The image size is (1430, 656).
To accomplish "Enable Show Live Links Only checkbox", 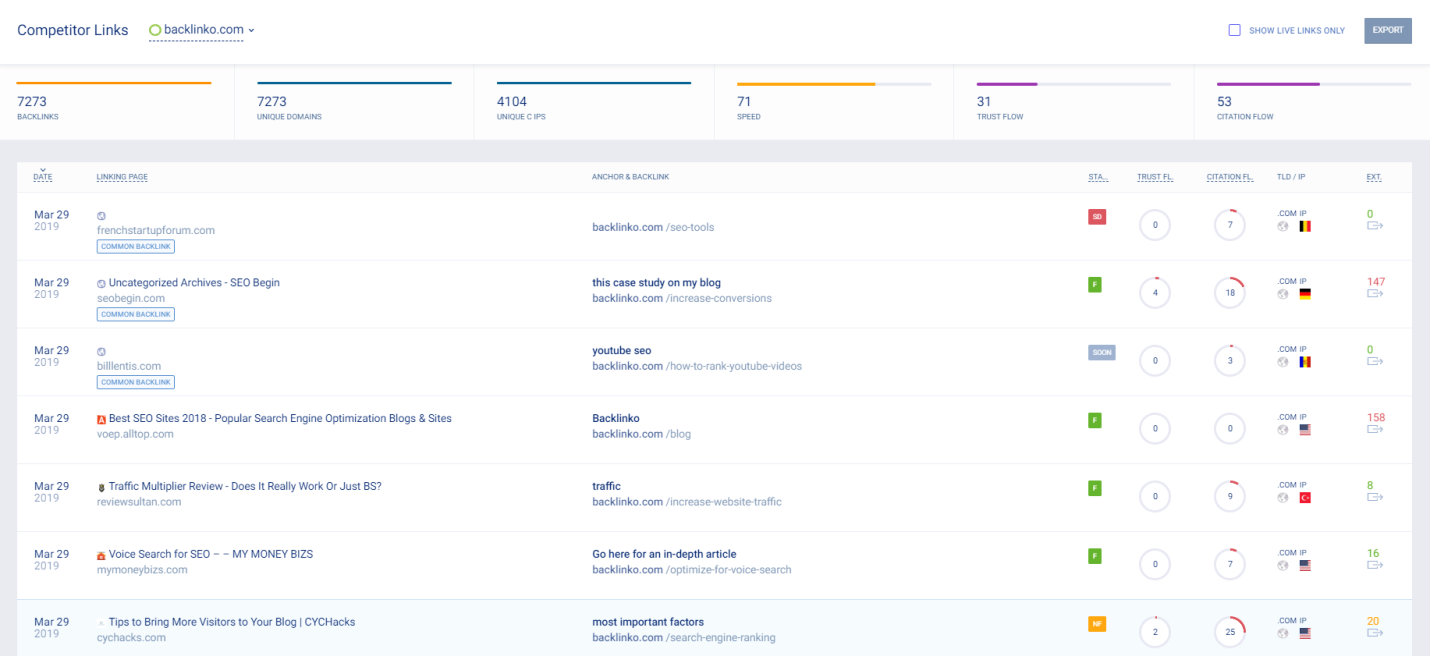I will (1235, 30).
